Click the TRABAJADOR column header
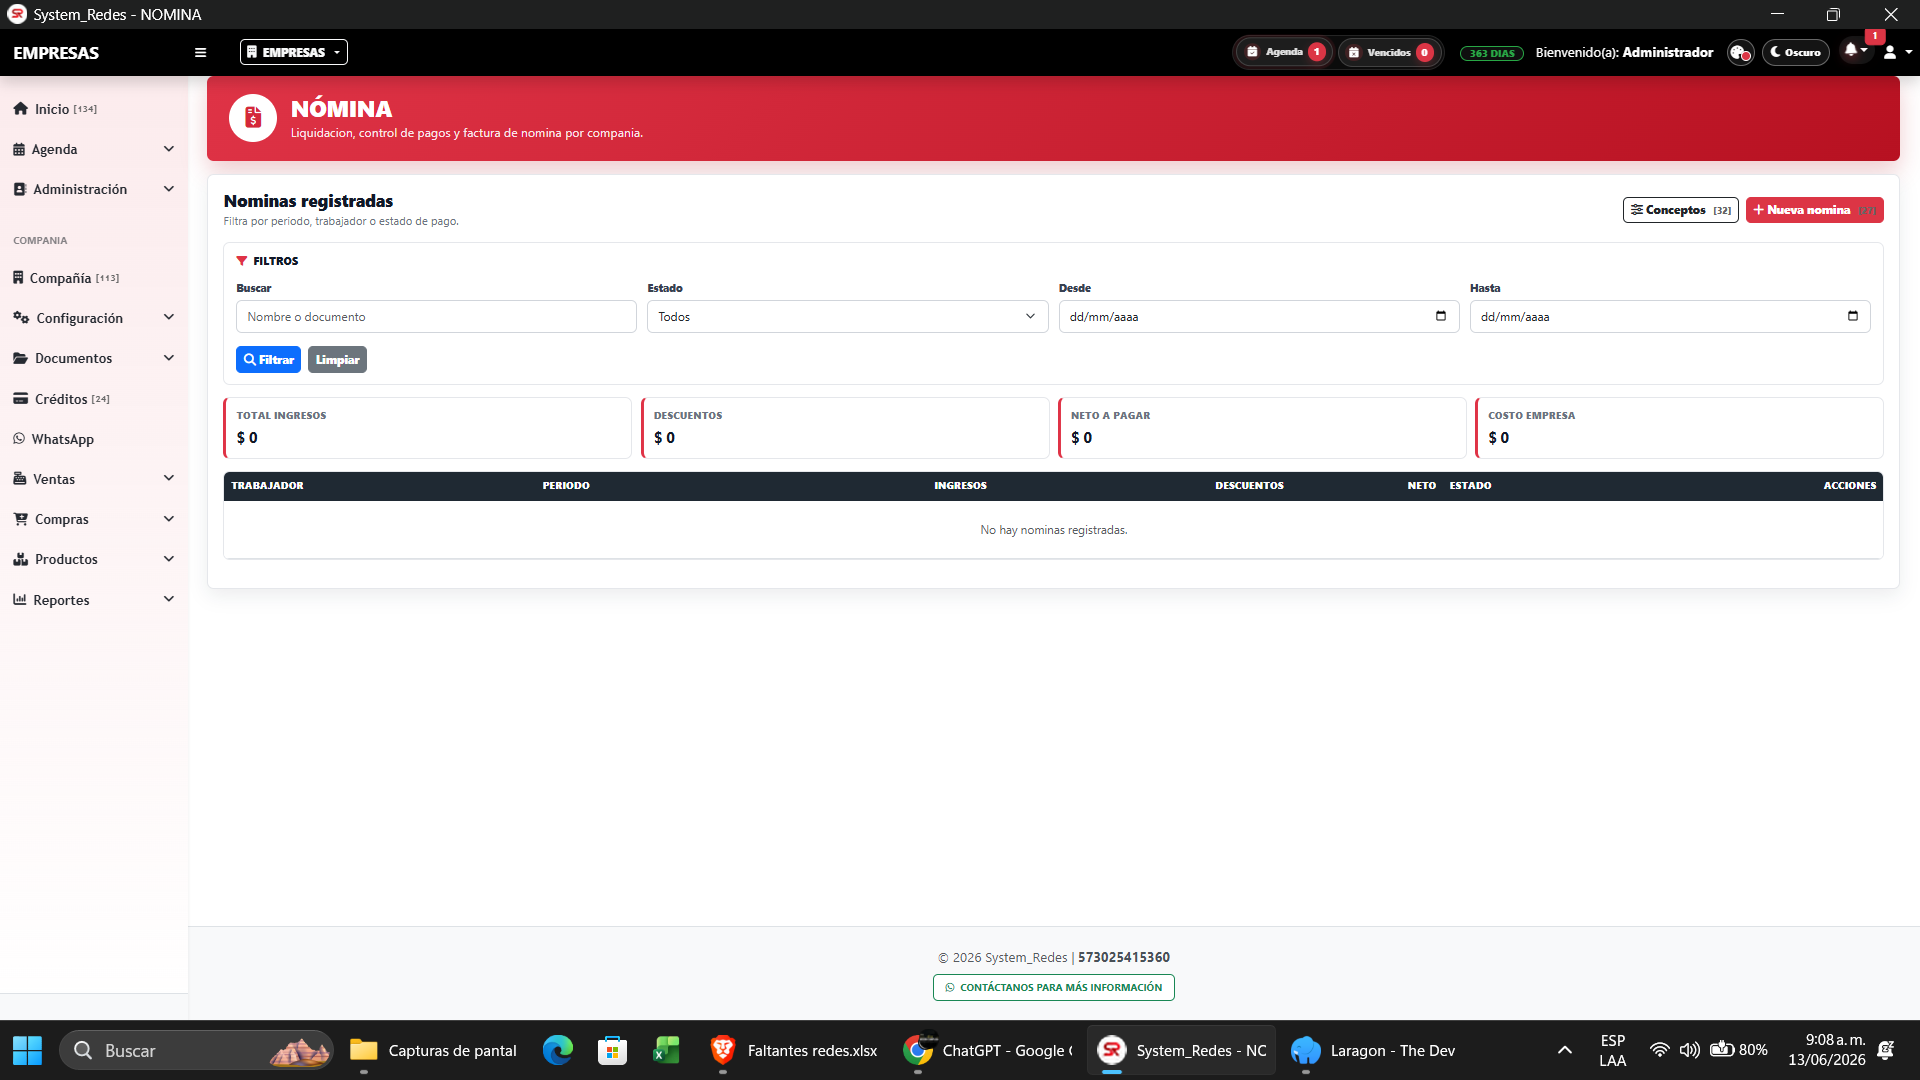Viewport: 1920px width, 1080px height. [267, 486]
